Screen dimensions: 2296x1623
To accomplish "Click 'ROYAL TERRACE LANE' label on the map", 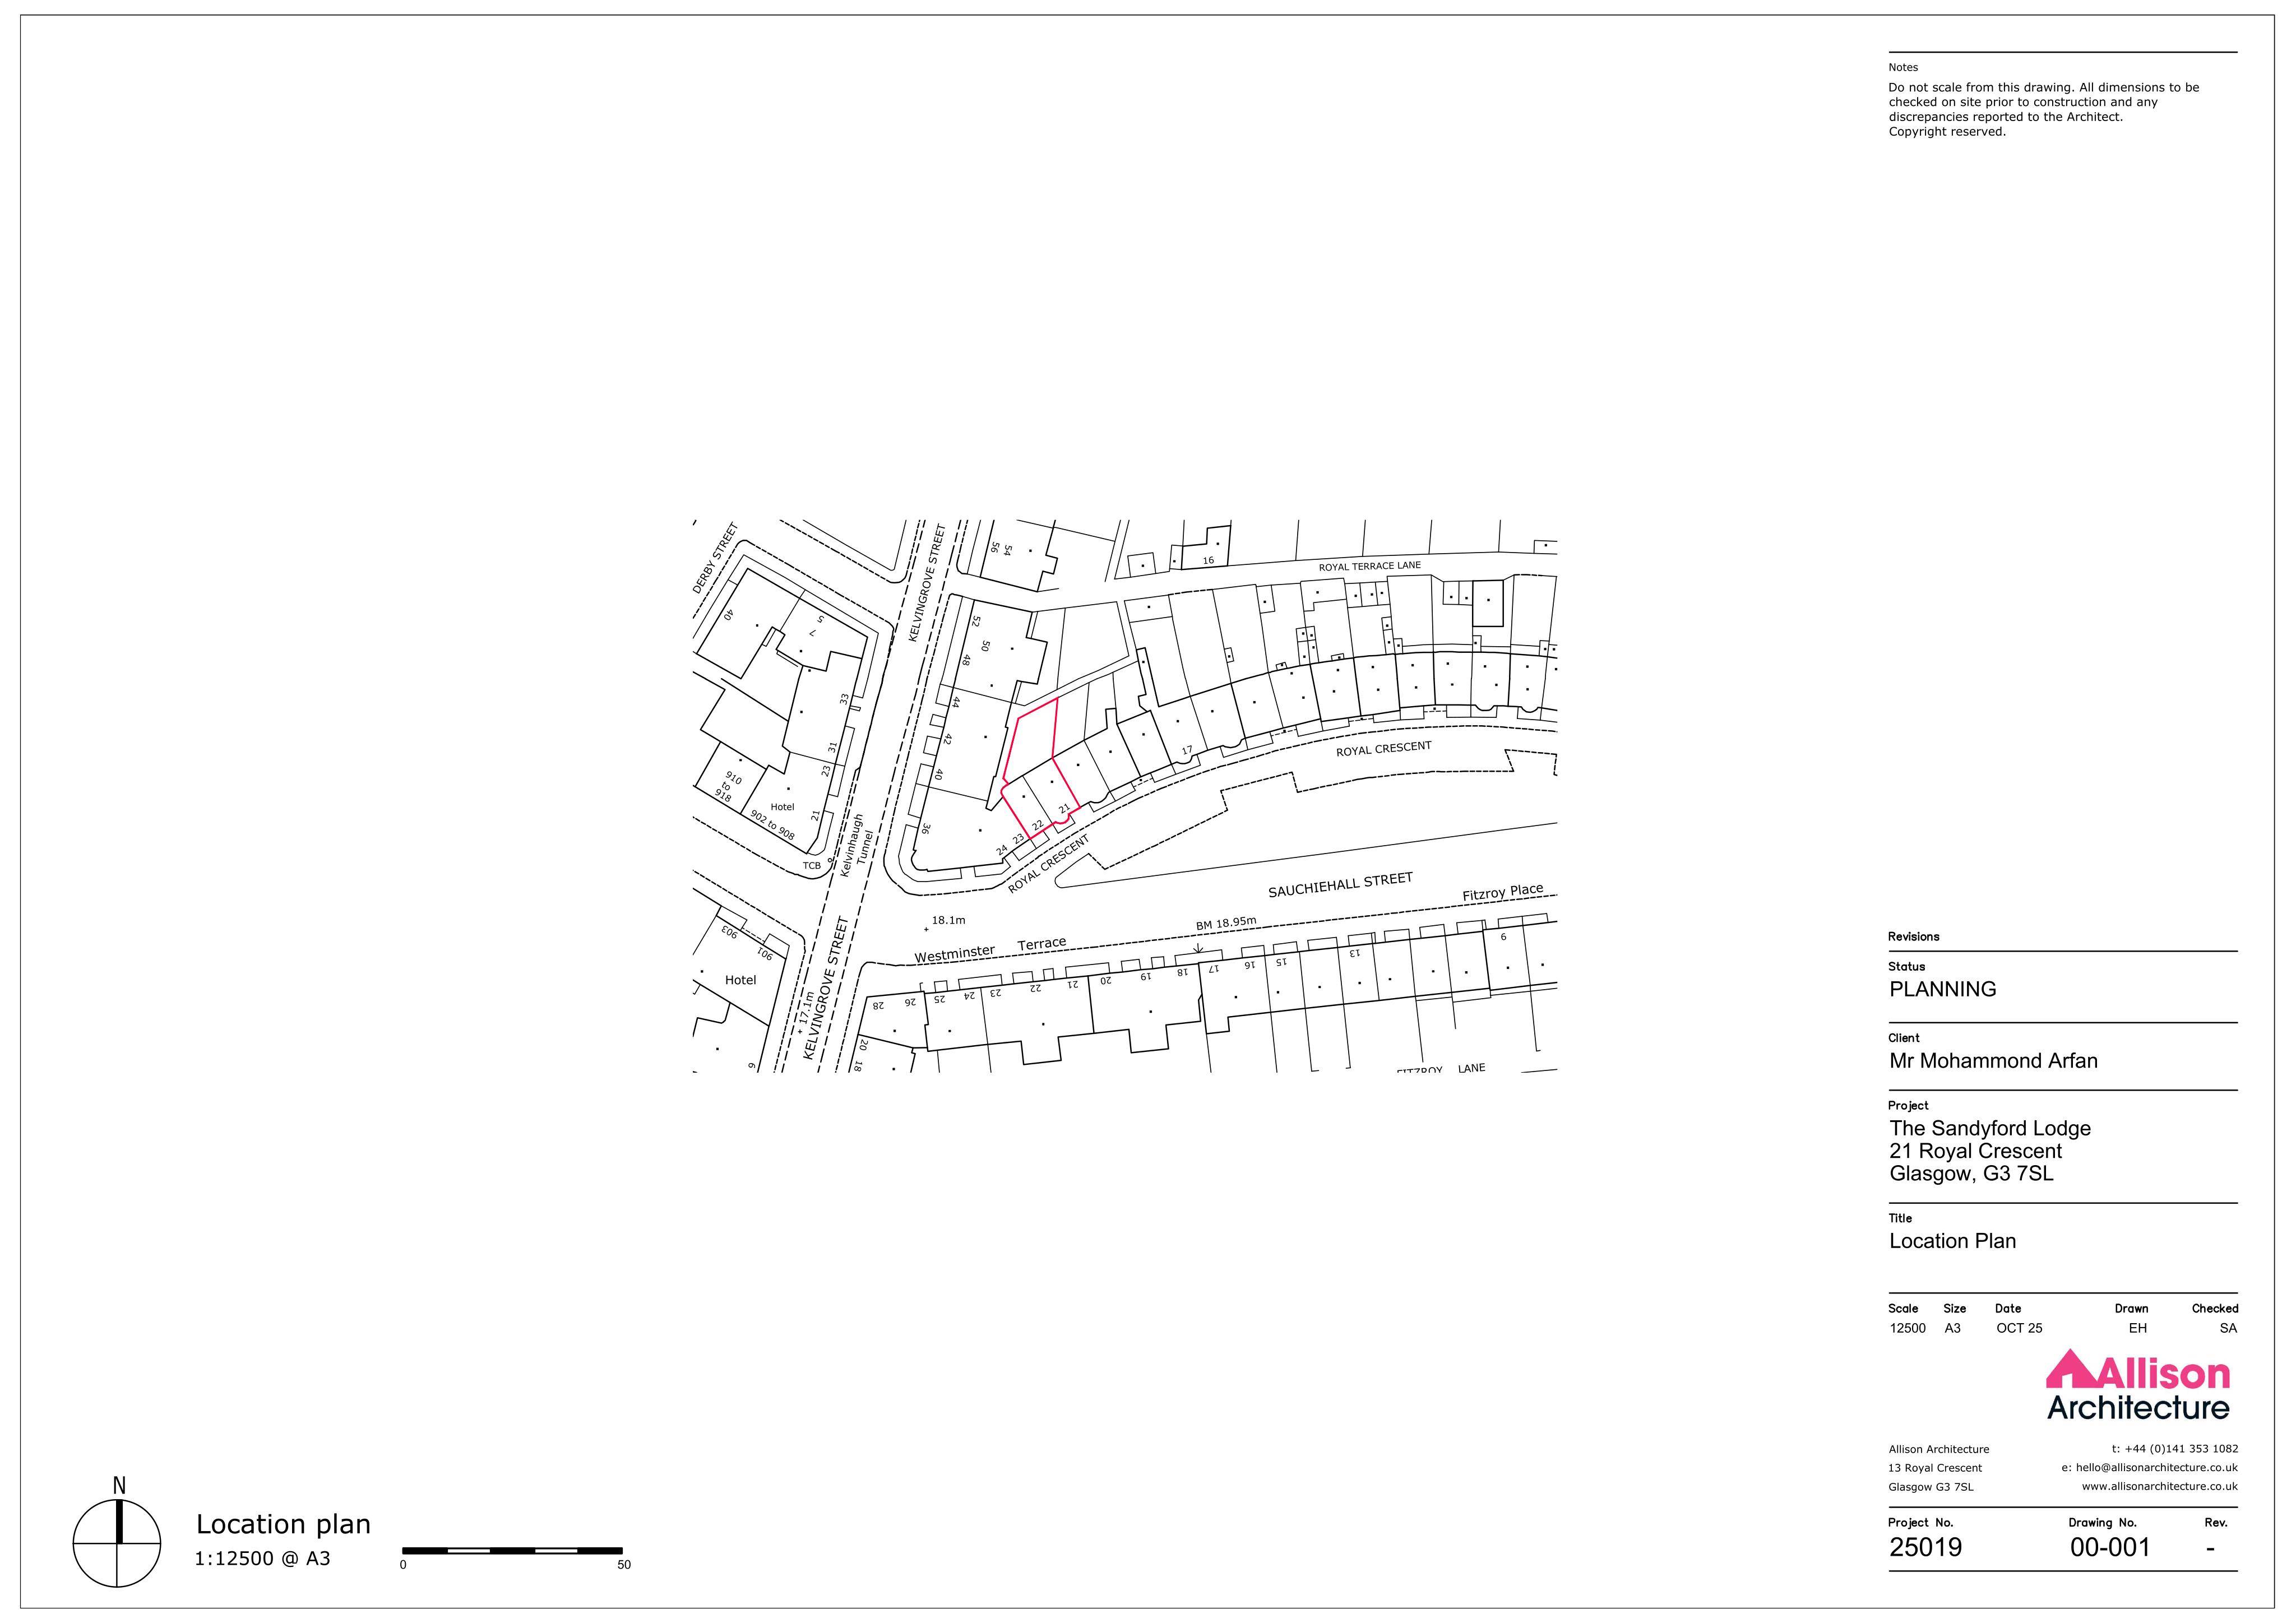I will [1369, 566].
